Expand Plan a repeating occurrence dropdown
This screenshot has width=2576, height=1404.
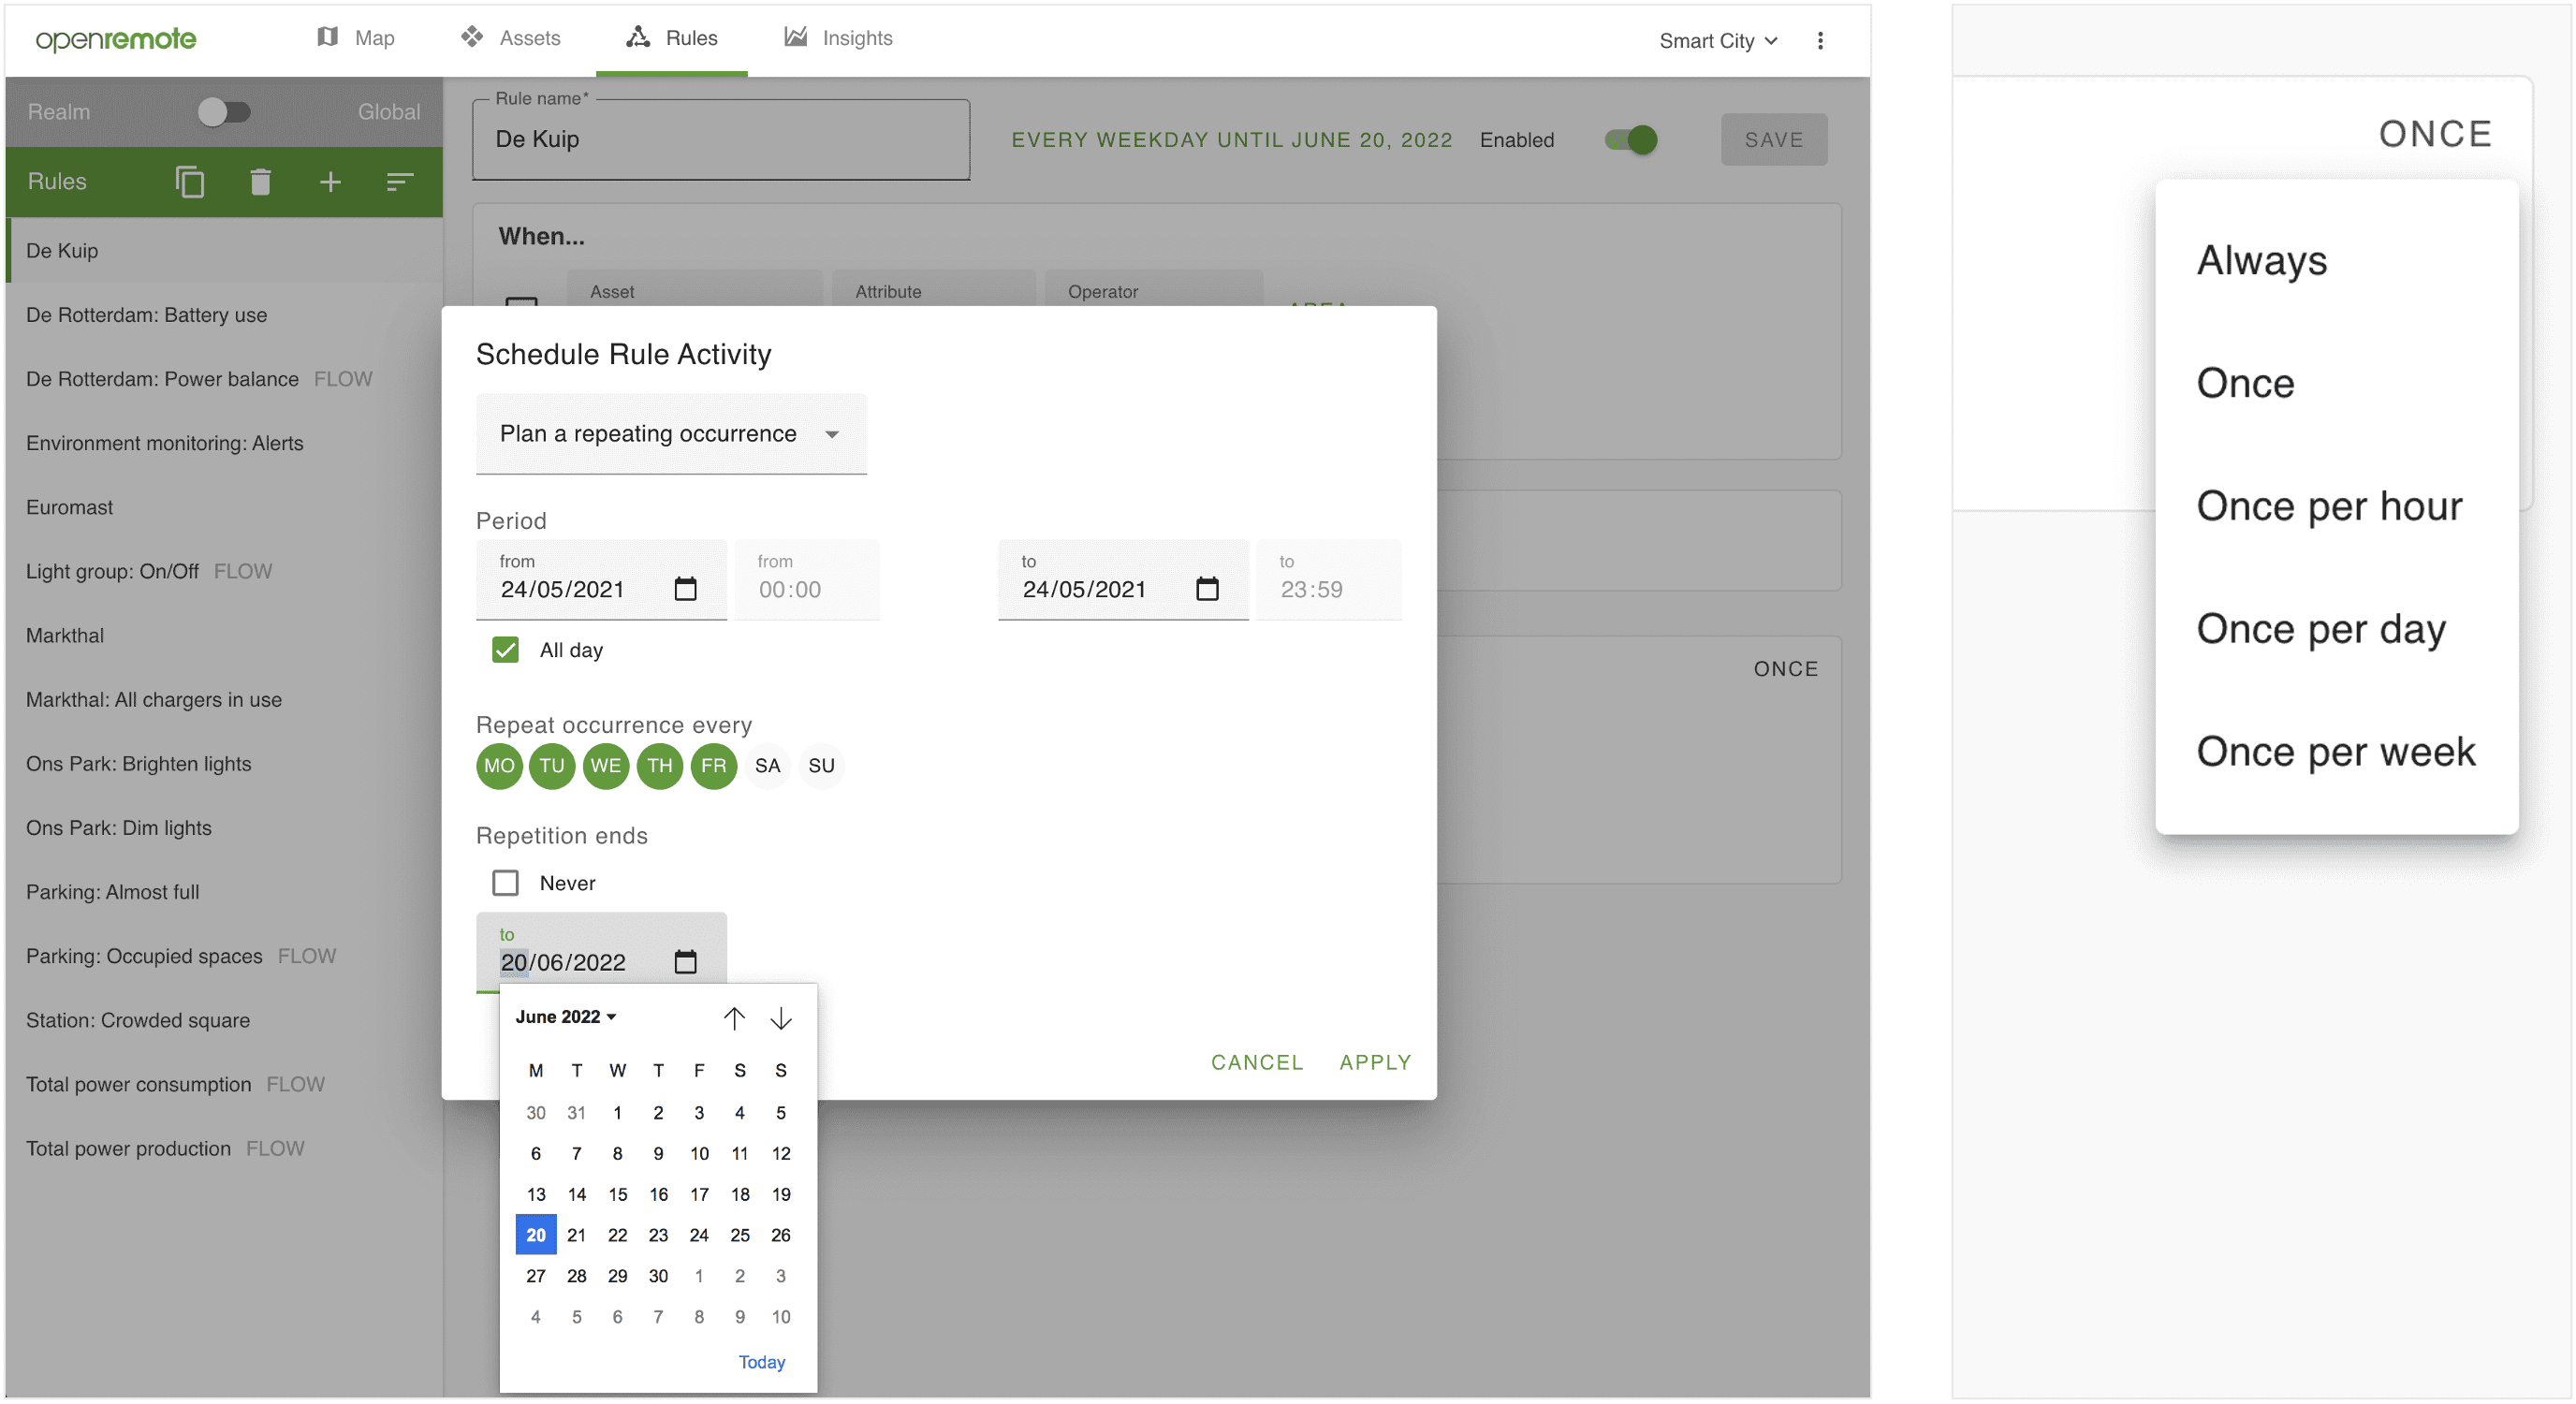(x=671, y=434)
